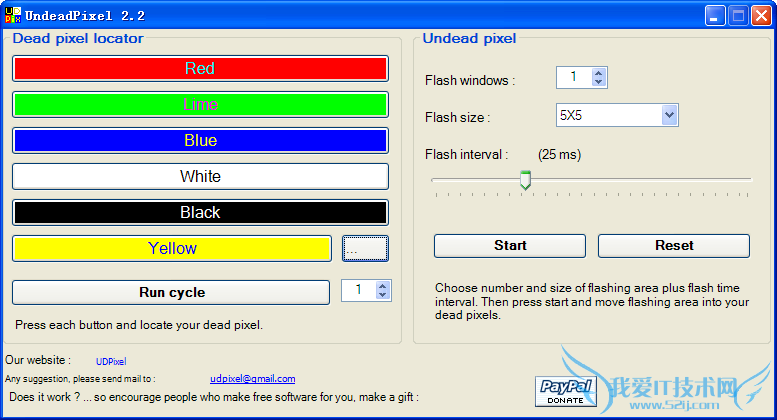Close the UndeadPixel window
The height and width of the screenshot is (420, 777).
[761, 16]
